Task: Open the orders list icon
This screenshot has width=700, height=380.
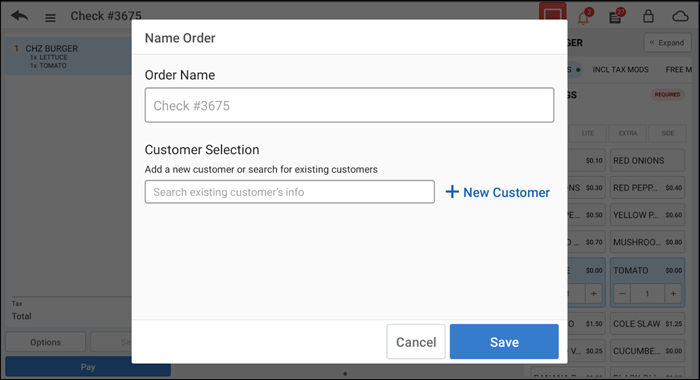Action: pos(615,17)
